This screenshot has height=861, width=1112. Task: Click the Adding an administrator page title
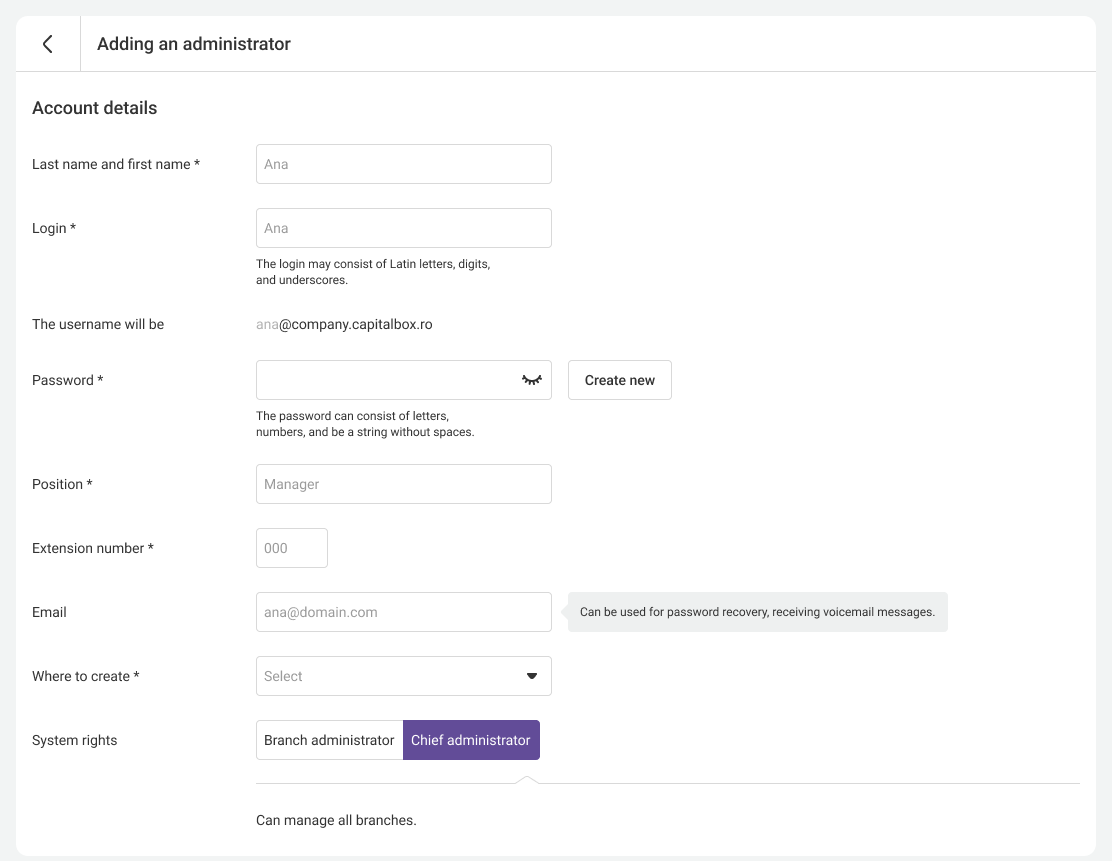click(x=194, y=44)
